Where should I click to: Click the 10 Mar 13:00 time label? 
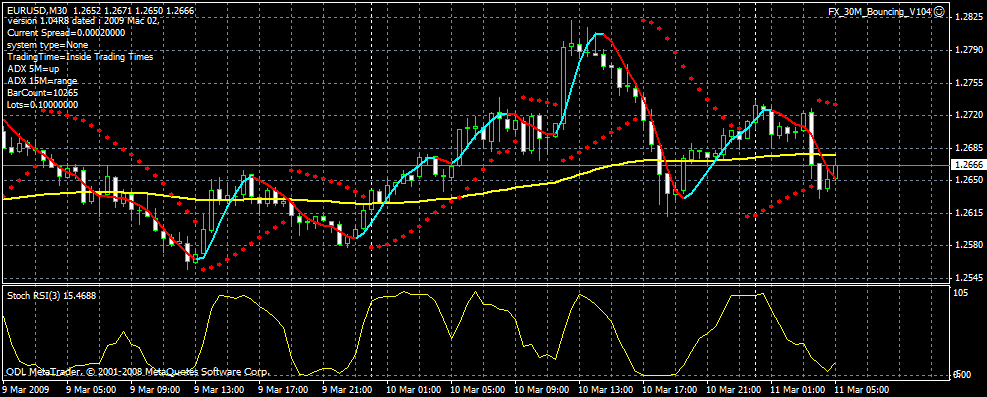603,390
